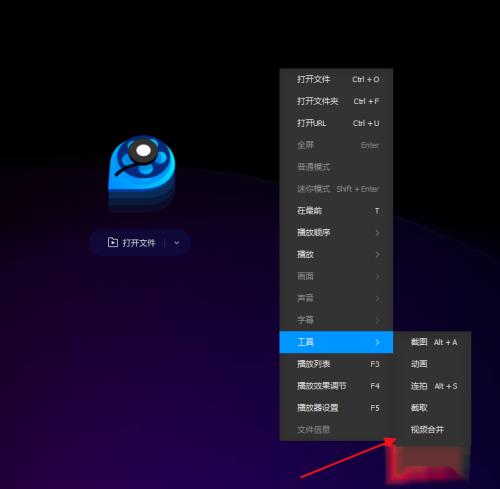Viewport: 500px width, 489px height.
Task: Click the play-file icon beside 打开文件
Action: 113,242
